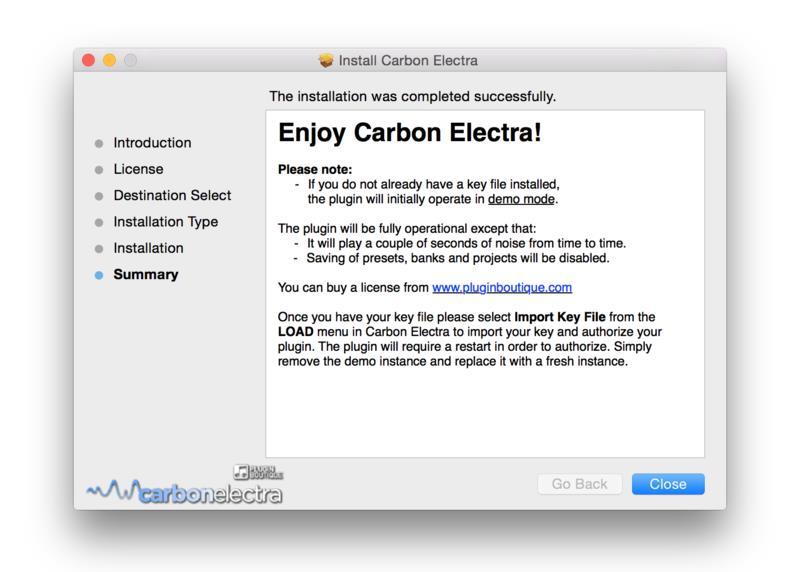Click the gray bullet beside Installation
This screenshot has height=572, width=800.
[x=99, y=249]
